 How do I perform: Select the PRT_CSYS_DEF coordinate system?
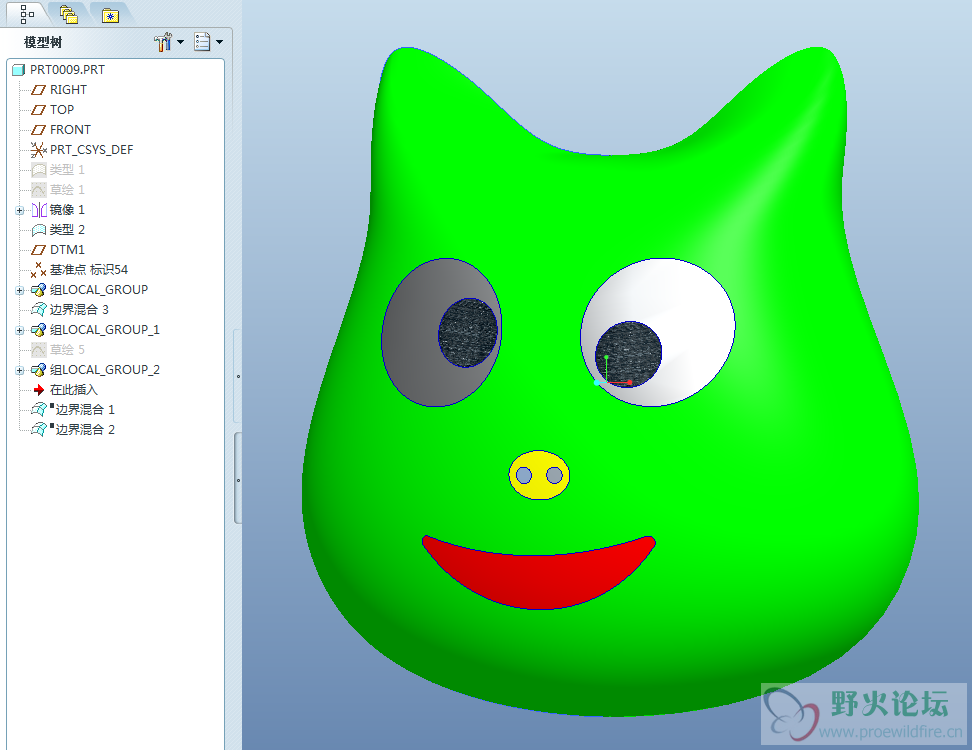point(90,150)
